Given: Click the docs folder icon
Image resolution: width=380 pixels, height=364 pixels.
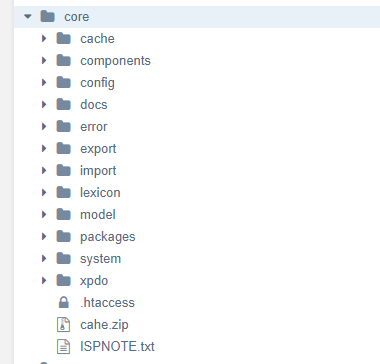Looking at the screenshot, I should coord(63,104).
